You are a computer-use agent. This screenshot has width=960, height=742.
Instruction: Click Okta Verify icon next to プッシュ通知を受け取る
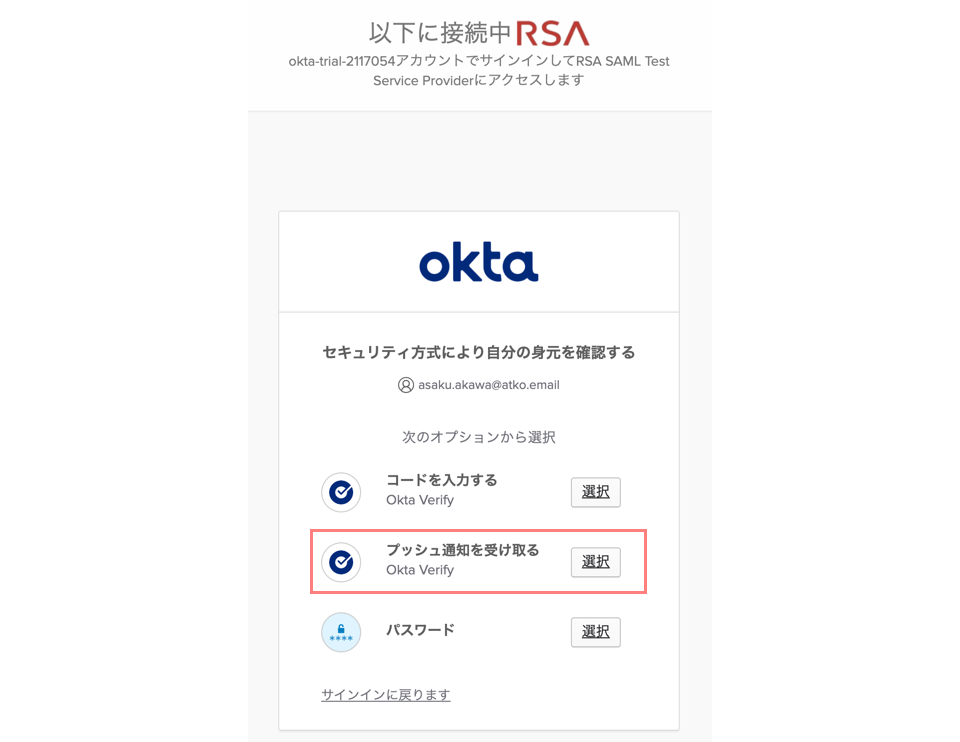[x=341, y=562]
